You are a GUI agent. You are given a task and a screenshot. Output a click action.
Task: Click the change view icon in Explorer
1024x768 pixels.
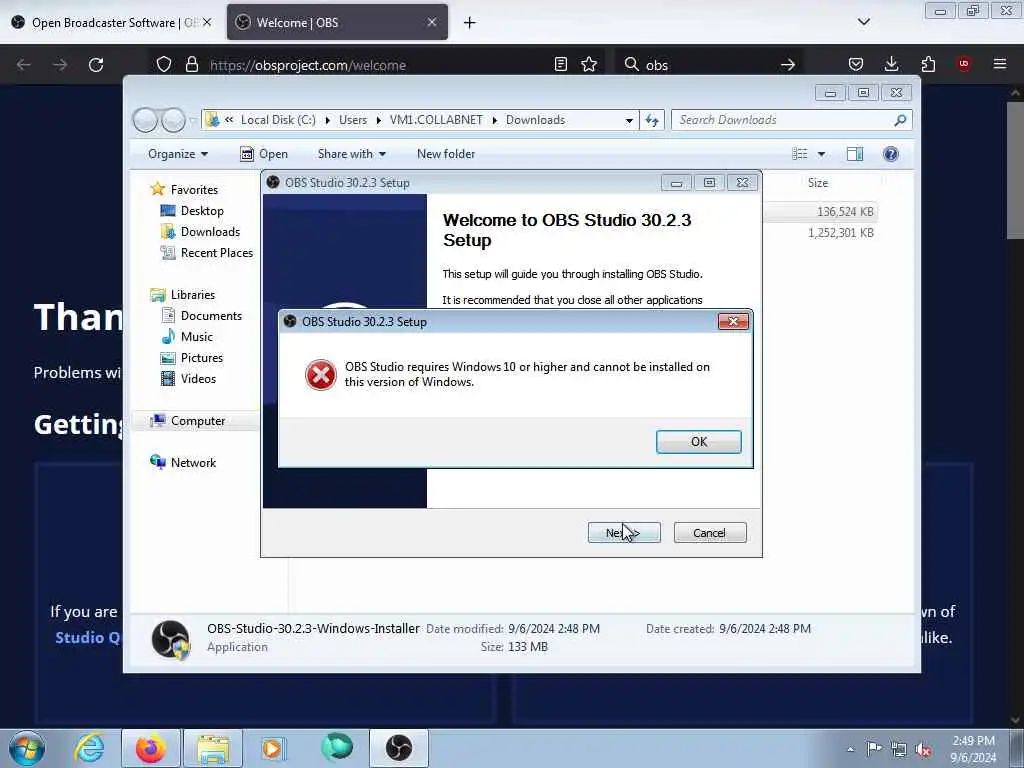point(800,154)
